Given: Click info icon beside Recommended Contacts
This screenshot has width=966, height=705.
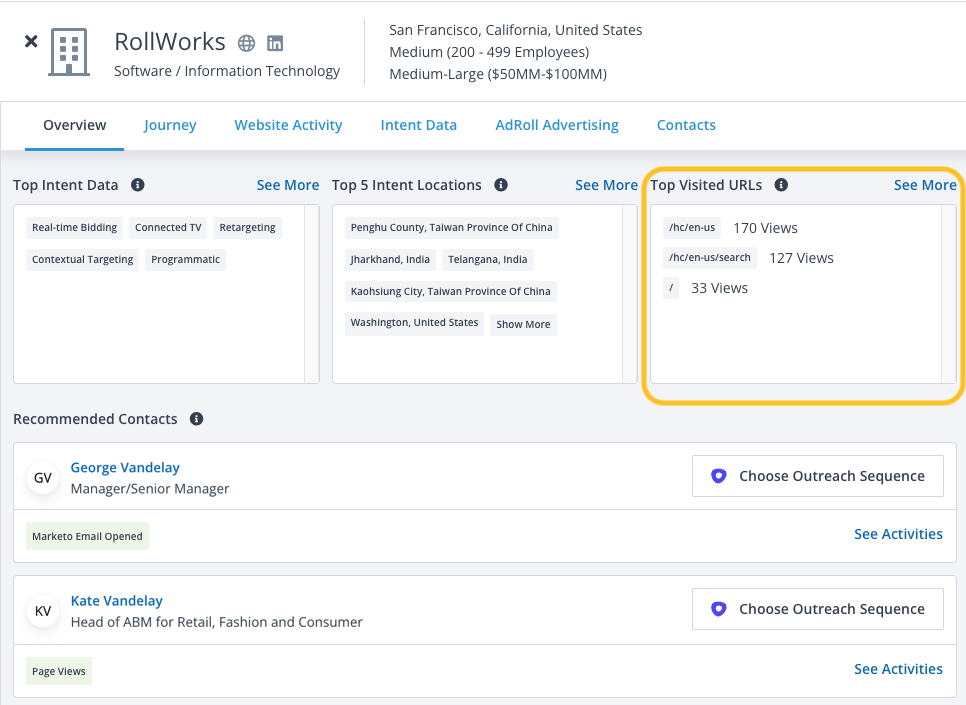Looking at the screenshot, I should pos(197,419).
